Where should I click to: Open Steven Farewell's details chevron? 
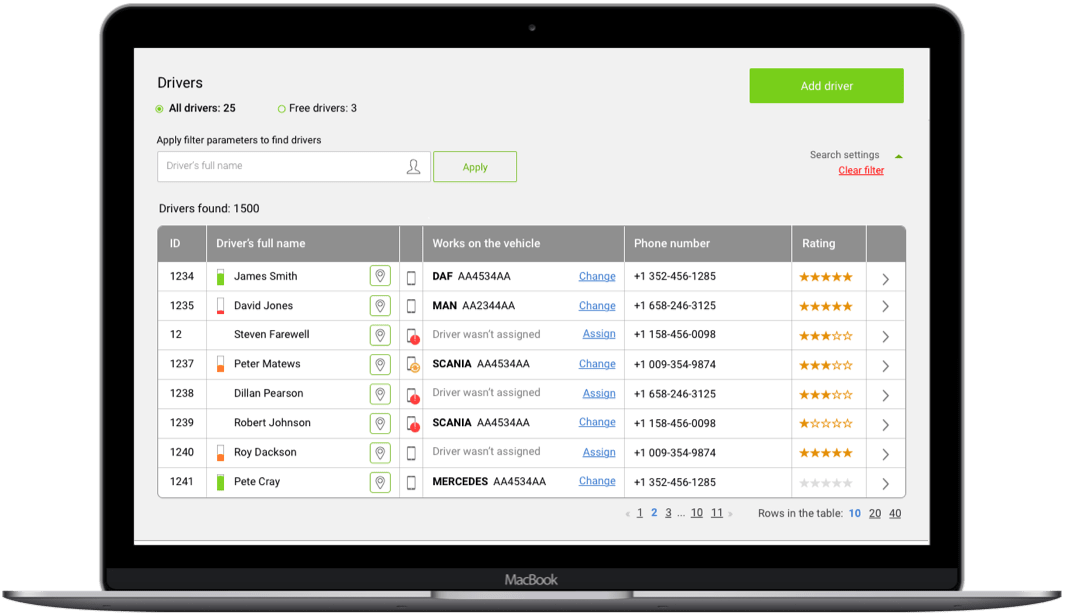pos(885,337)
